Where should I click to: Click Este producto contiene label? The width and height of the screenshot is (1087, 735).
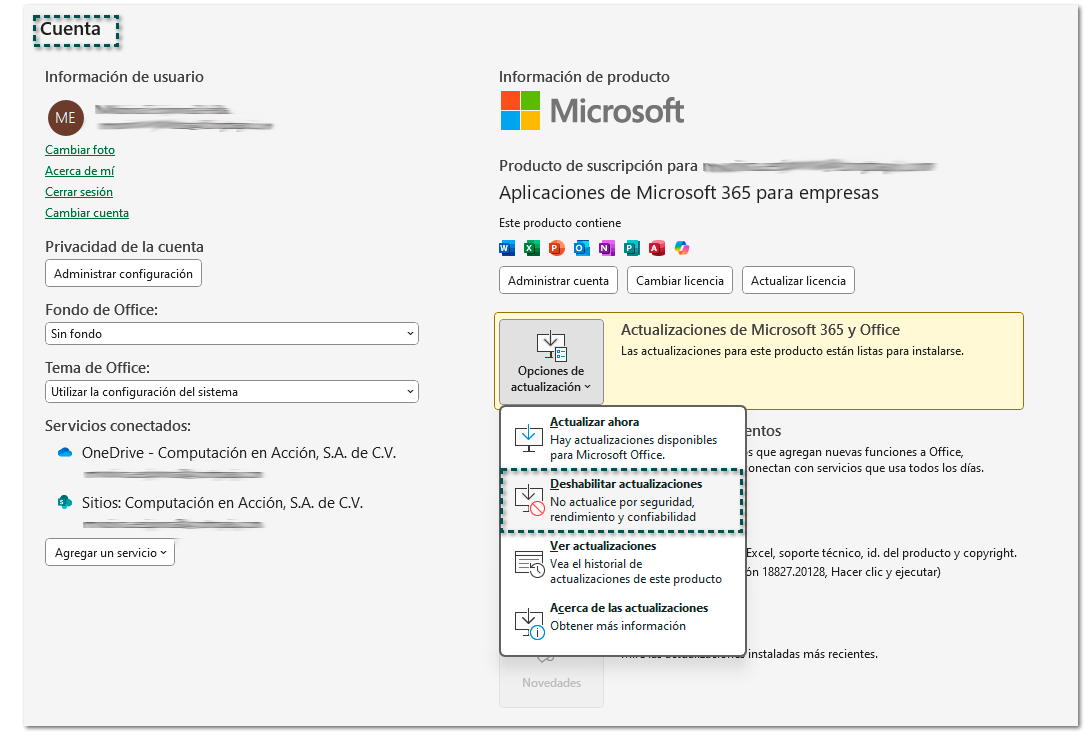point(560,223)
